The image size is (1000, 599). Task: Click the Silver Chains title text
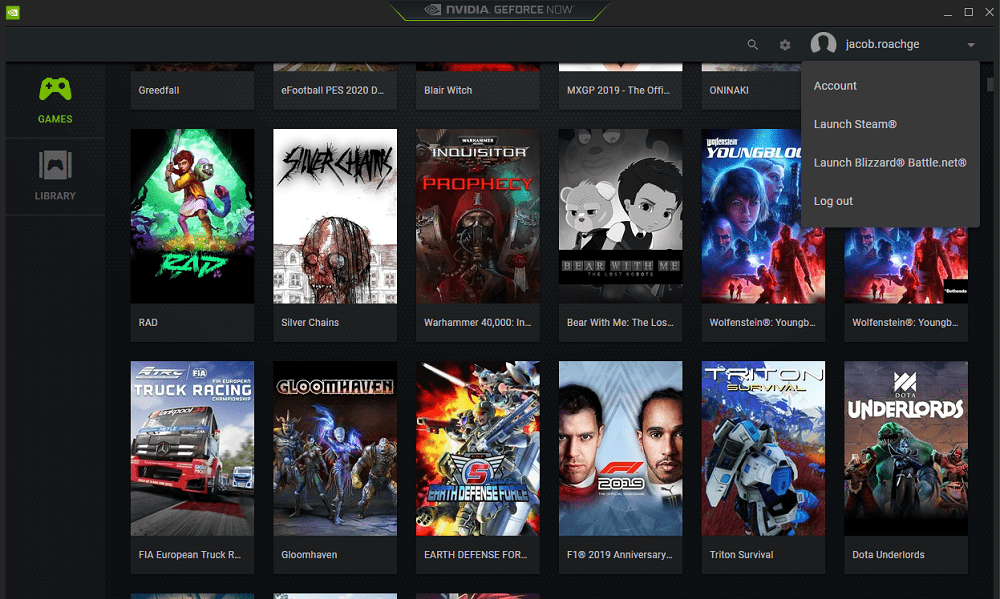310,322
